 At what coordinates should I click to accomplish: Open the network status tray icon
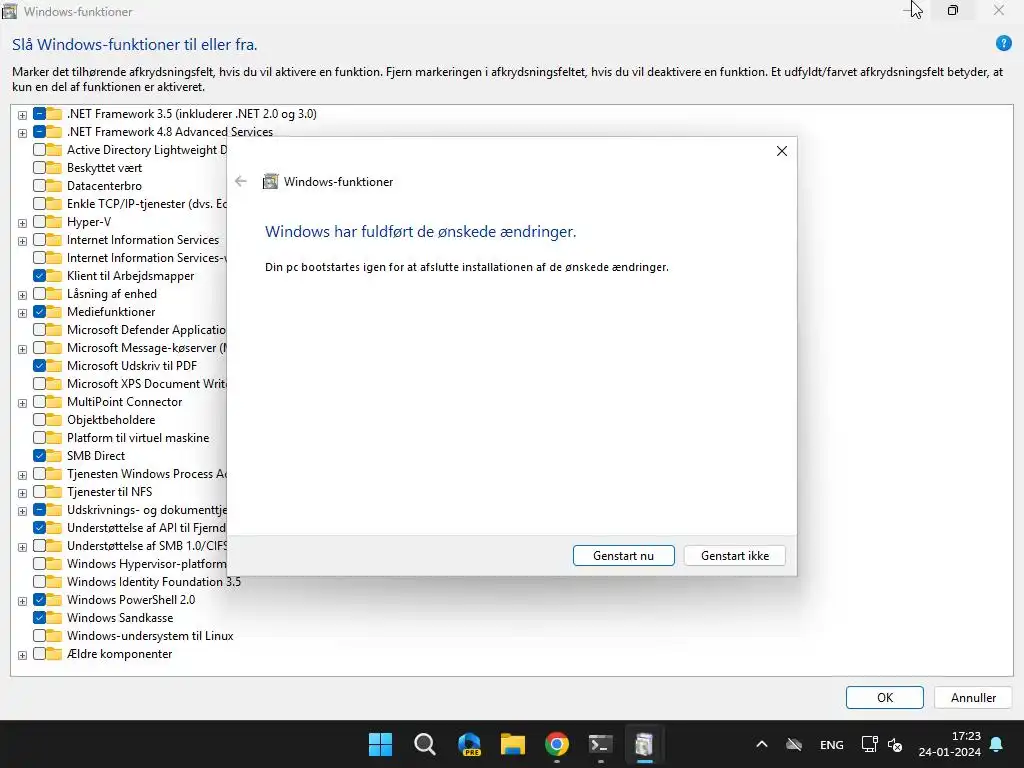pos(869,744)
